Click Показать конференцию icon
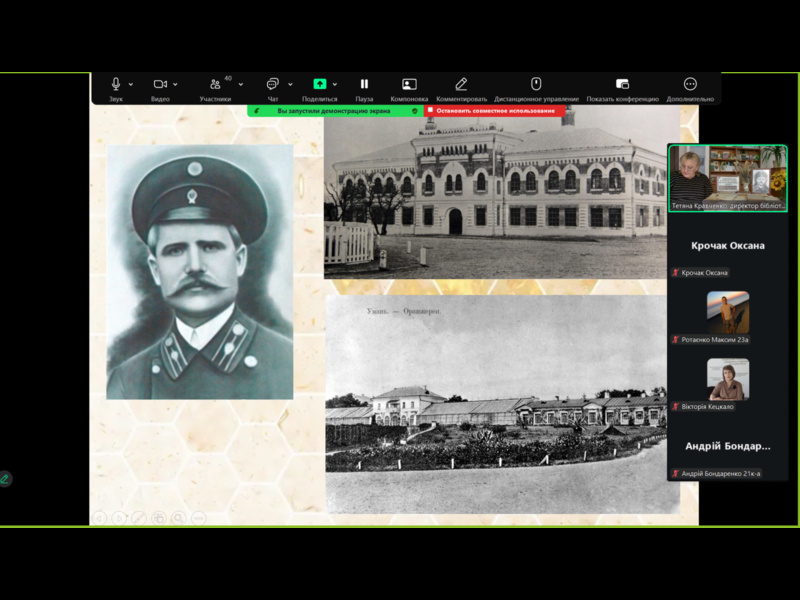The width and height of the screenshot is (800, 600). click(x=622, y=85)
